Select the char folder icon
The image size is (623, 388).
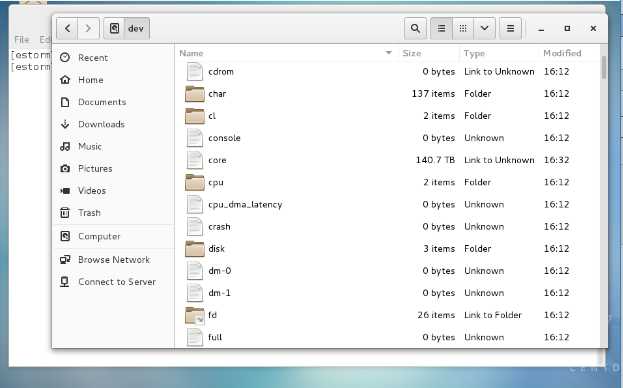pos(195,94)
